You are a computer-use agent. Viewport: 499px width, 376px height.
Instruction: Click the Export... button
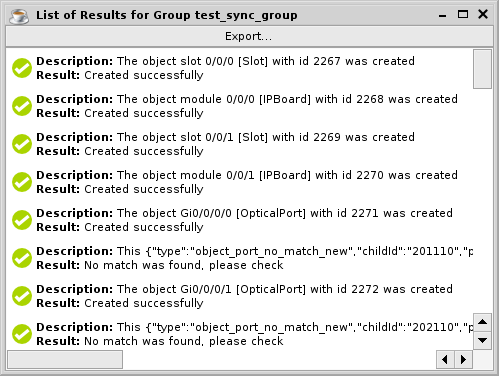[249, 36]
